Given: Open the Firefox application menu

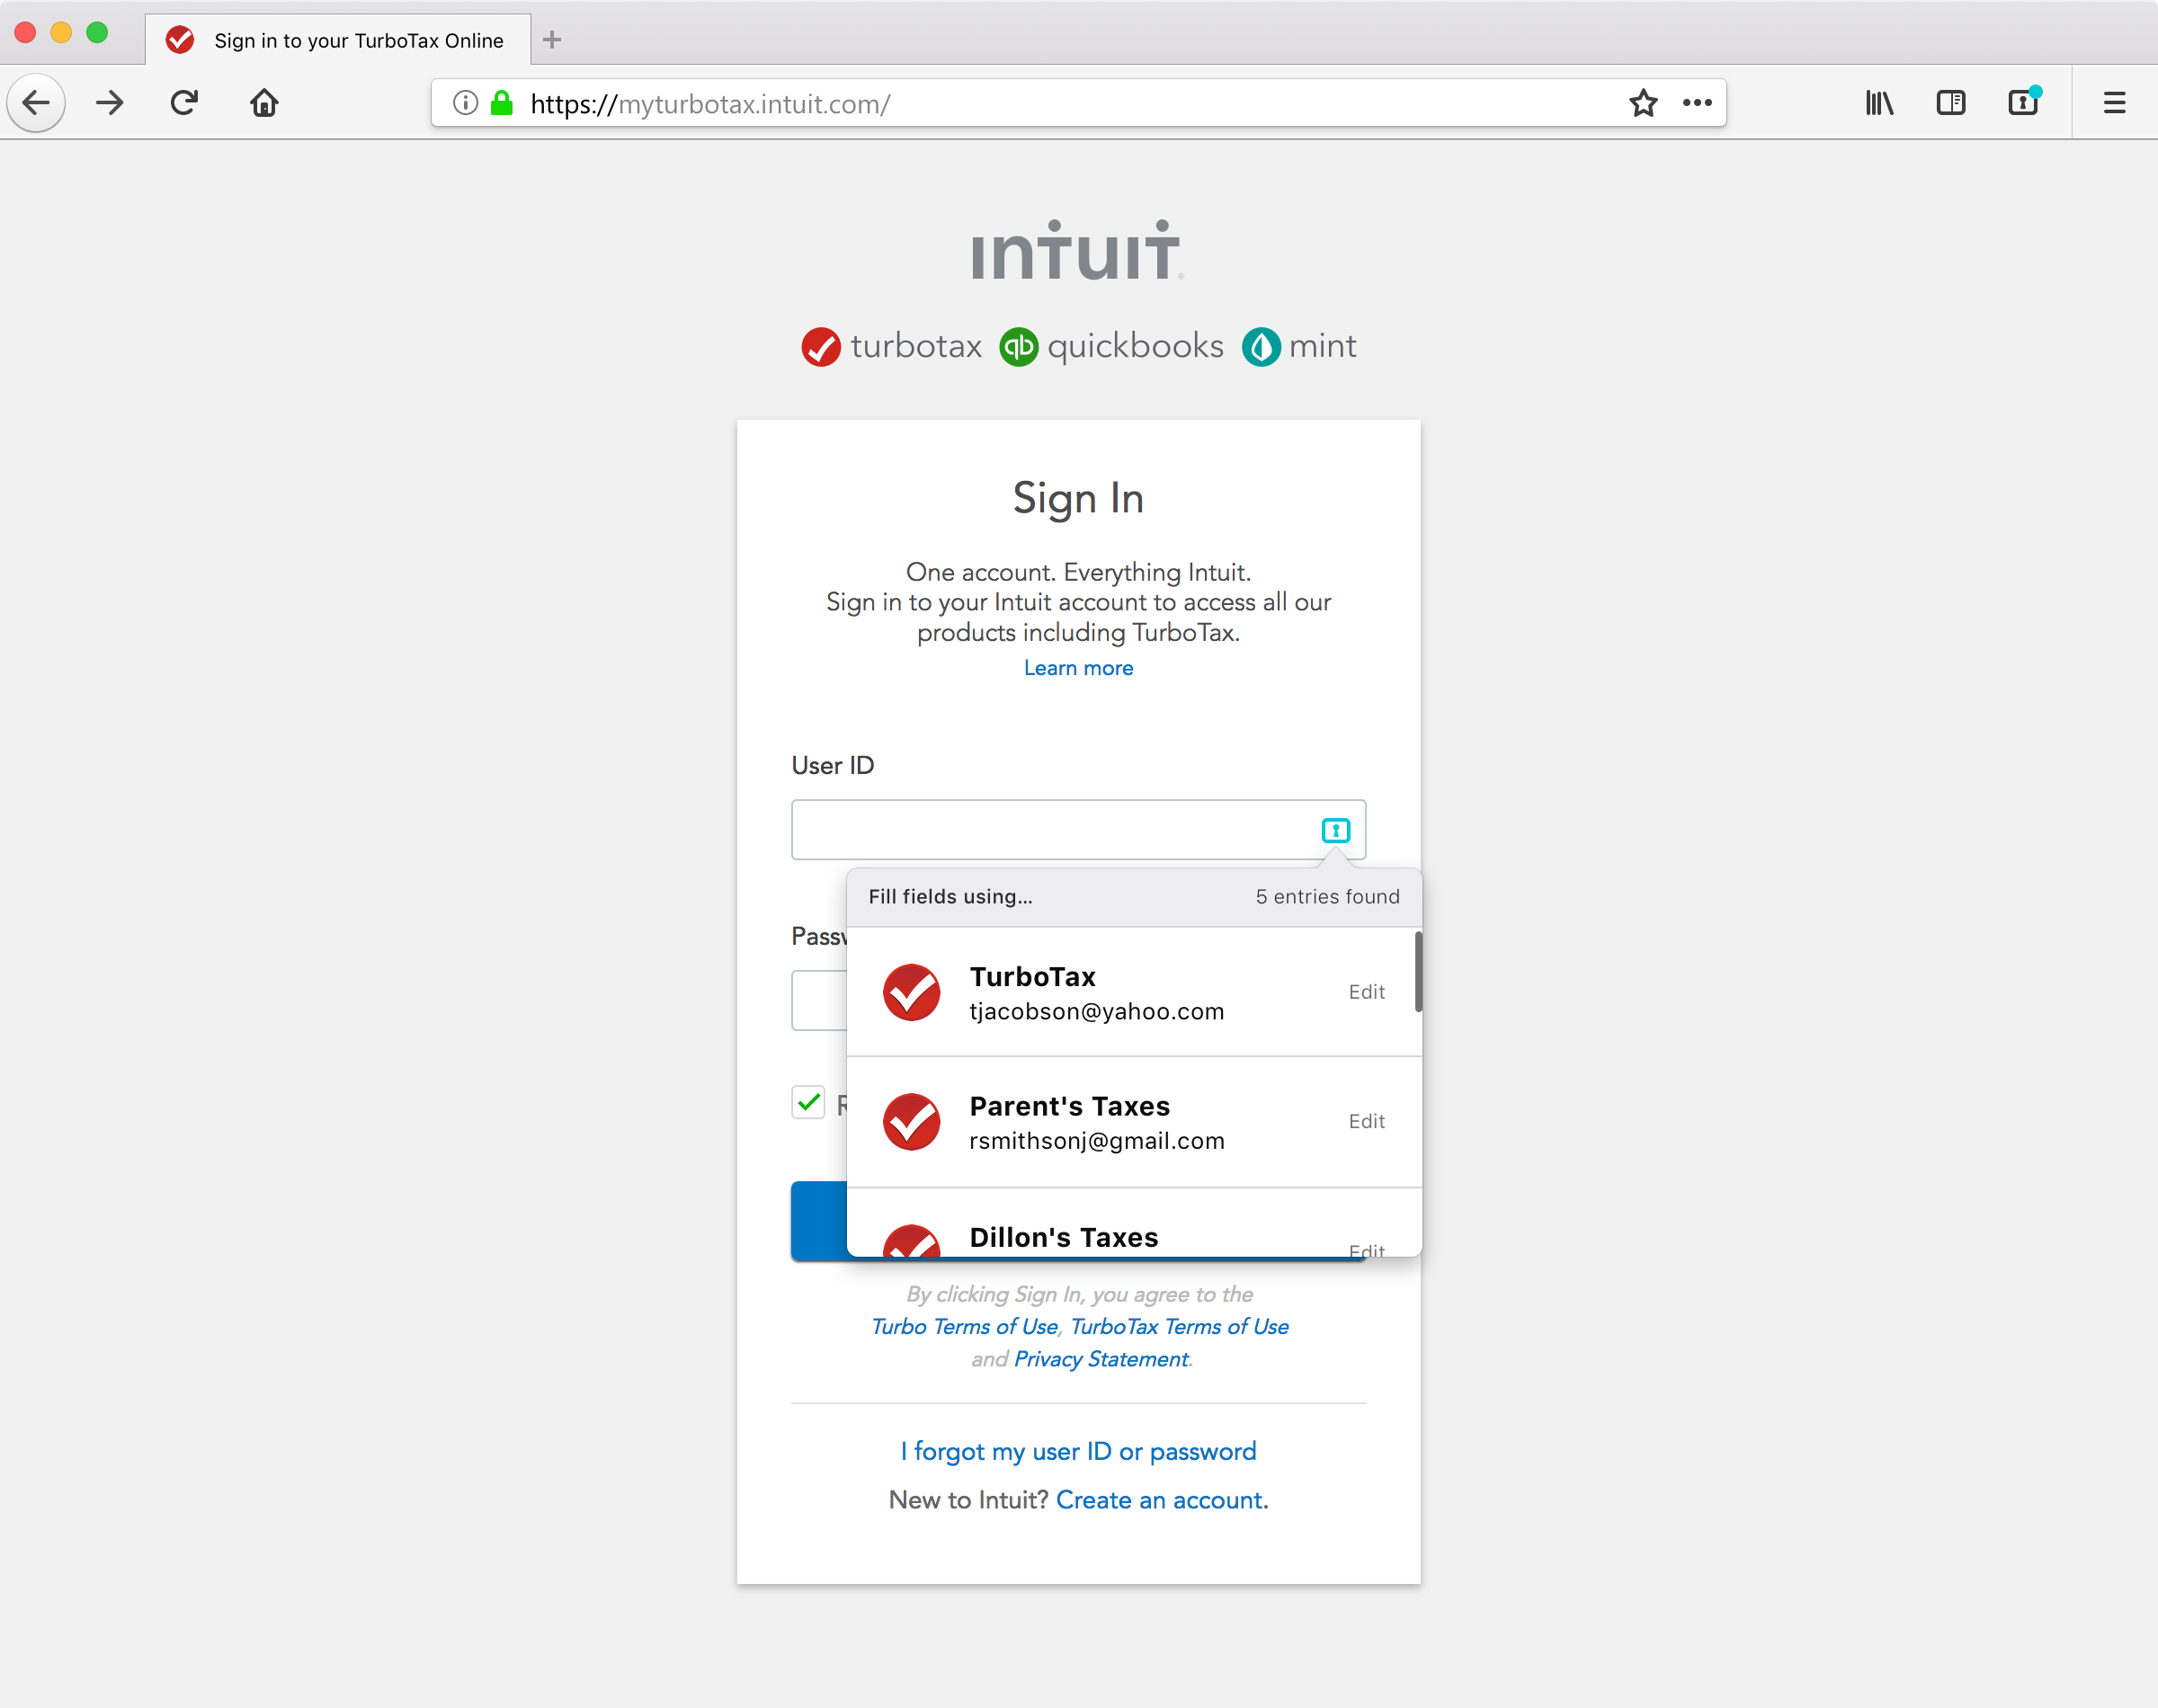Looking at the screenshot, I should (x=2114, y=102).
